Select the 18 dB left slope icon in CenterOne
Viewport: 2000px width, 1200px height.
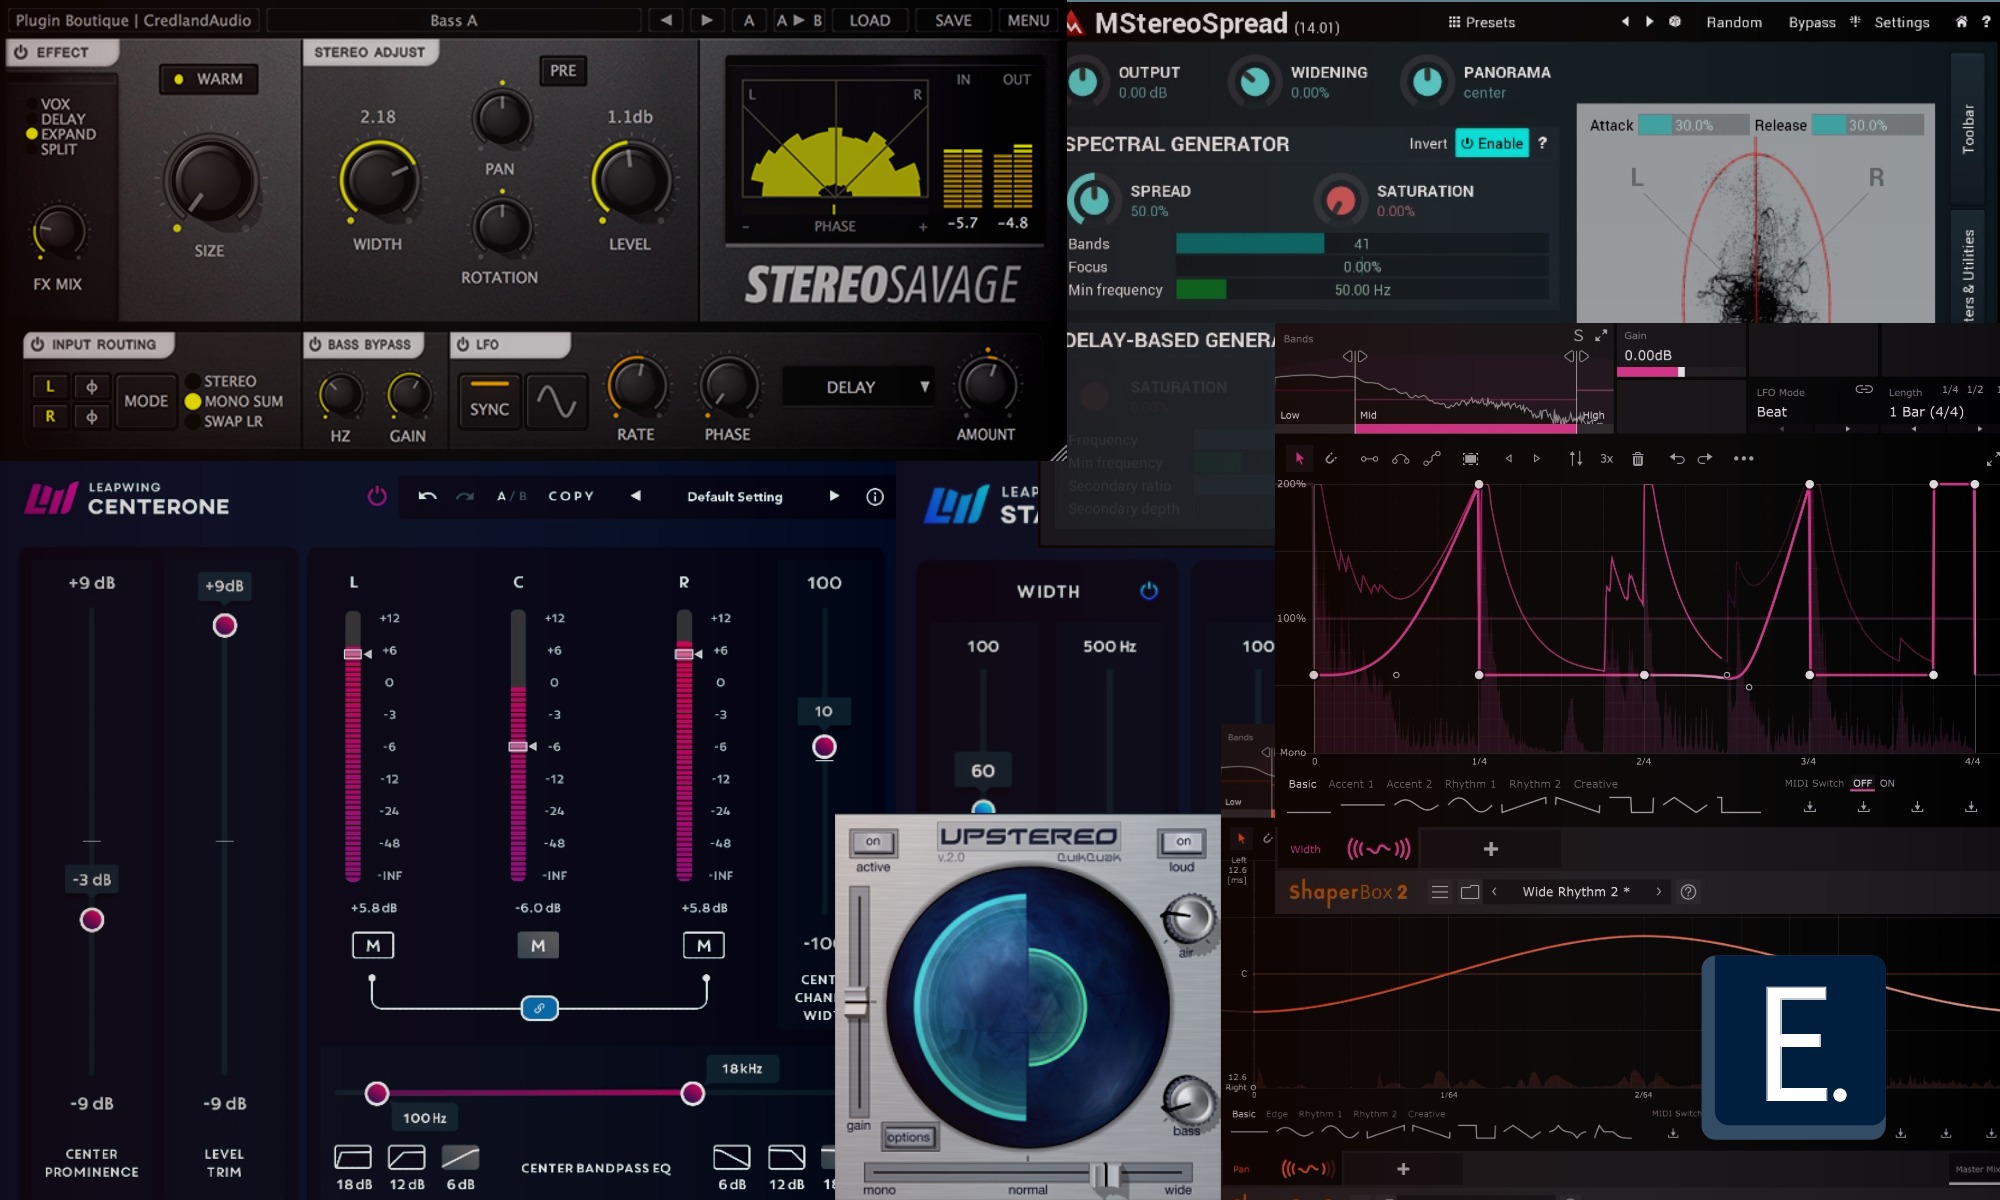click(x=353, y=1157)
